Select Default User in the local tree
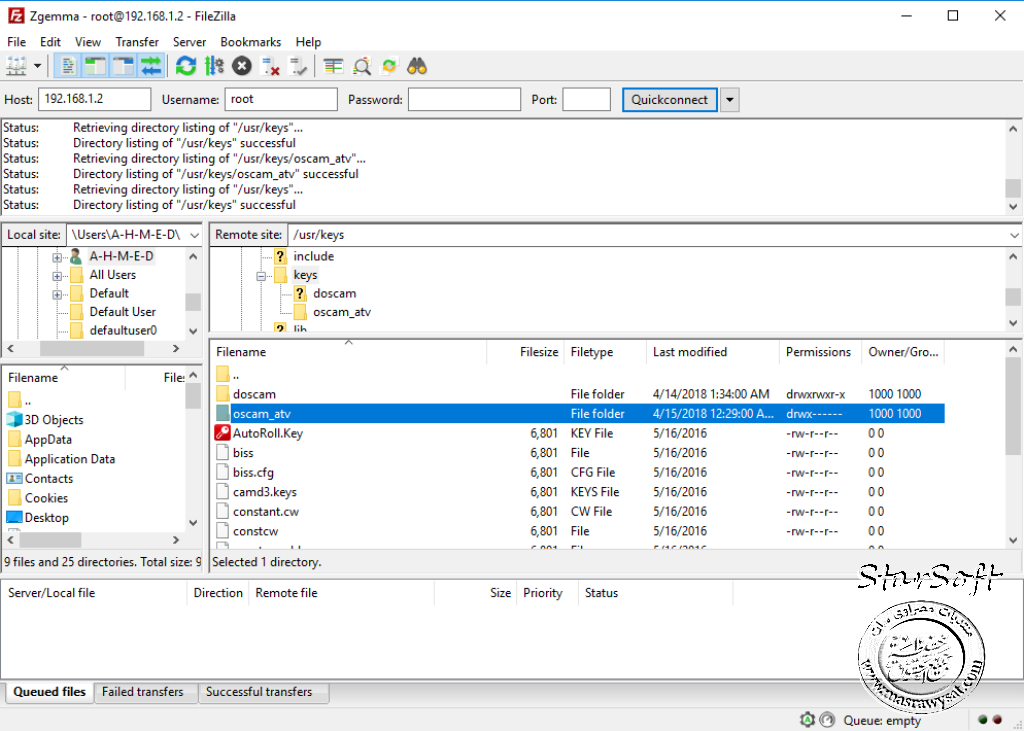The width and height of the screenshot is (1024, 731). [x=123, y=312]
